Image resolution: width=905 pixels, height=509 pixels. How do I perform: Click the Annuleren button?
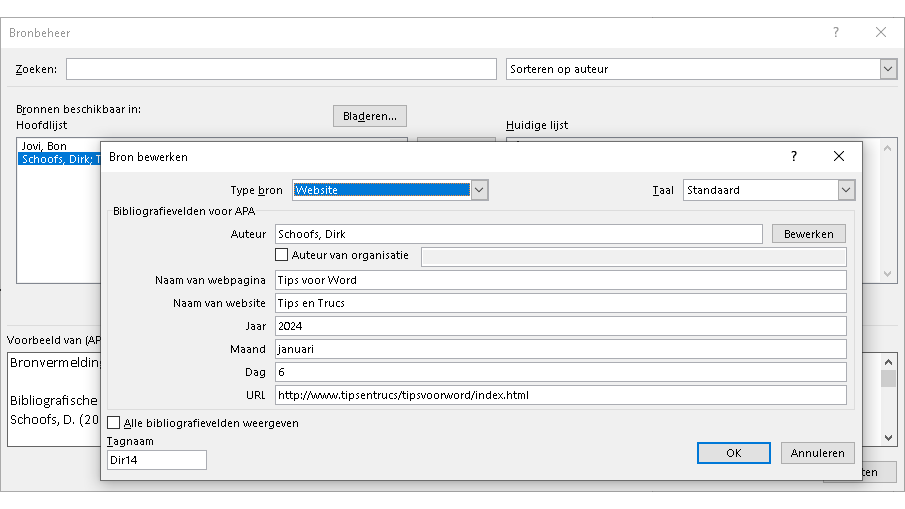[818, 453]
